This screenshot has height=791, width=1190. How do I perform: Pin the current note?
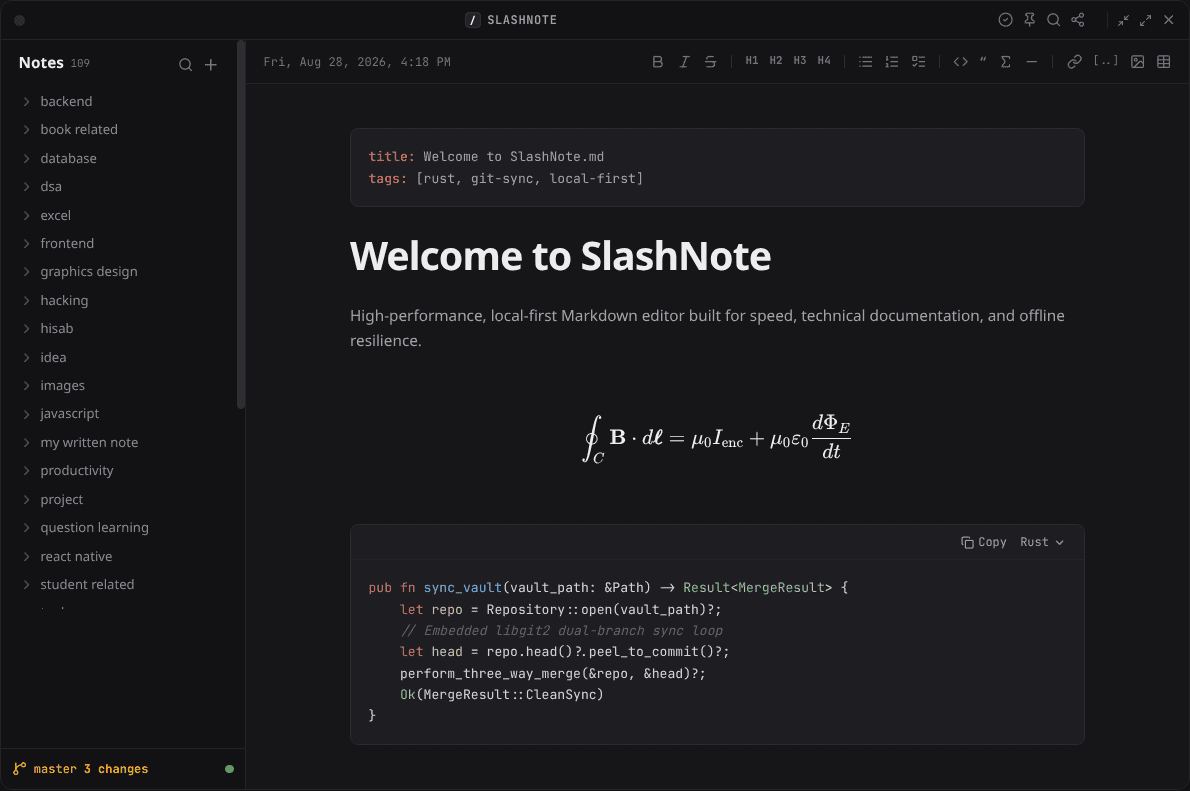[x=1030, y=20]
